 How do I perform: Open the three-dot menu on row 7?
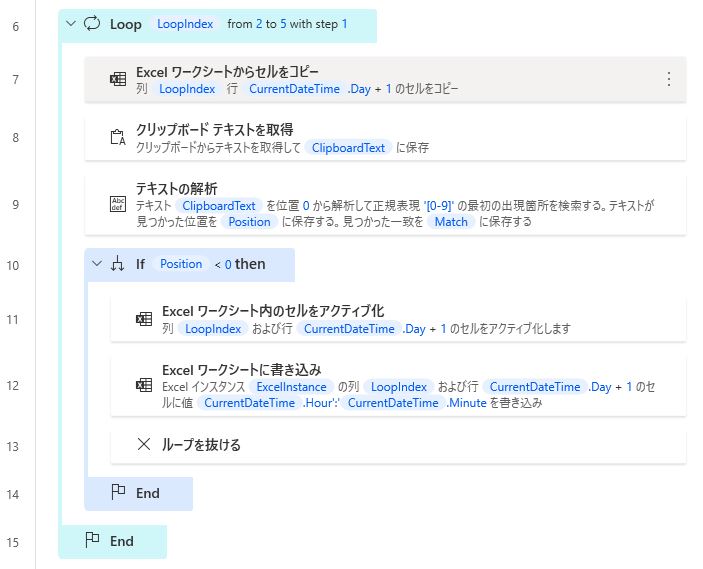pyautogui.click(x=668, y=79)
